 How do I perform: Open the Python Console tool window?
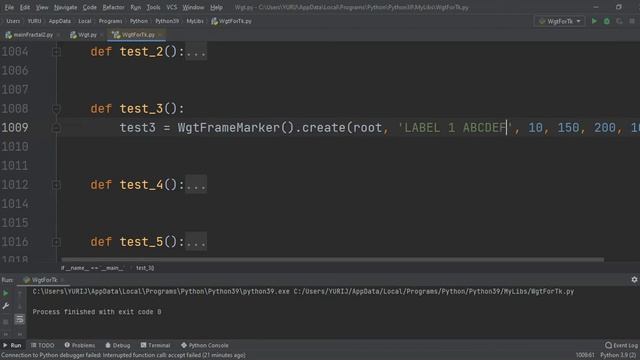[x=204, y=345]
